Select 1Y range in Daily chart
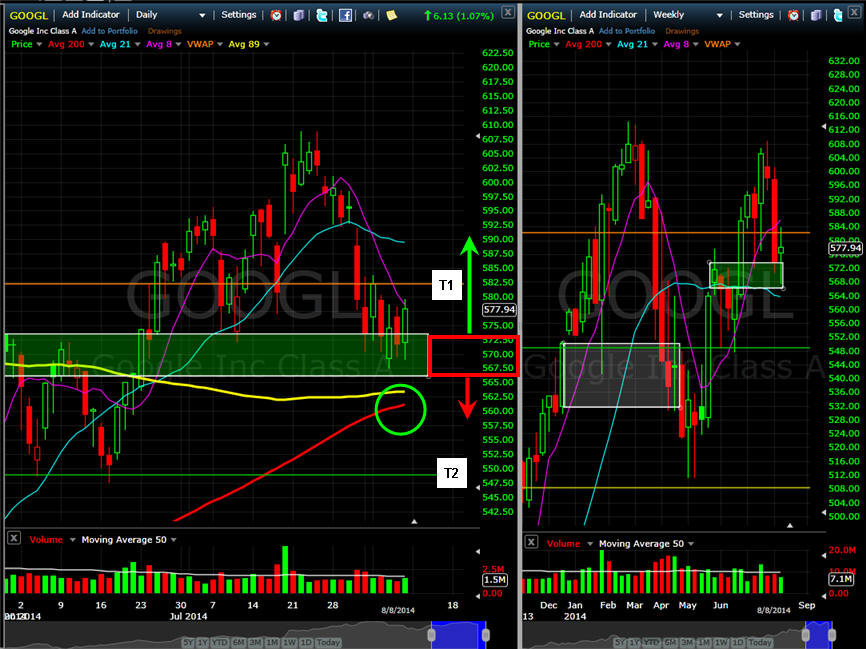 pos(203,643)
